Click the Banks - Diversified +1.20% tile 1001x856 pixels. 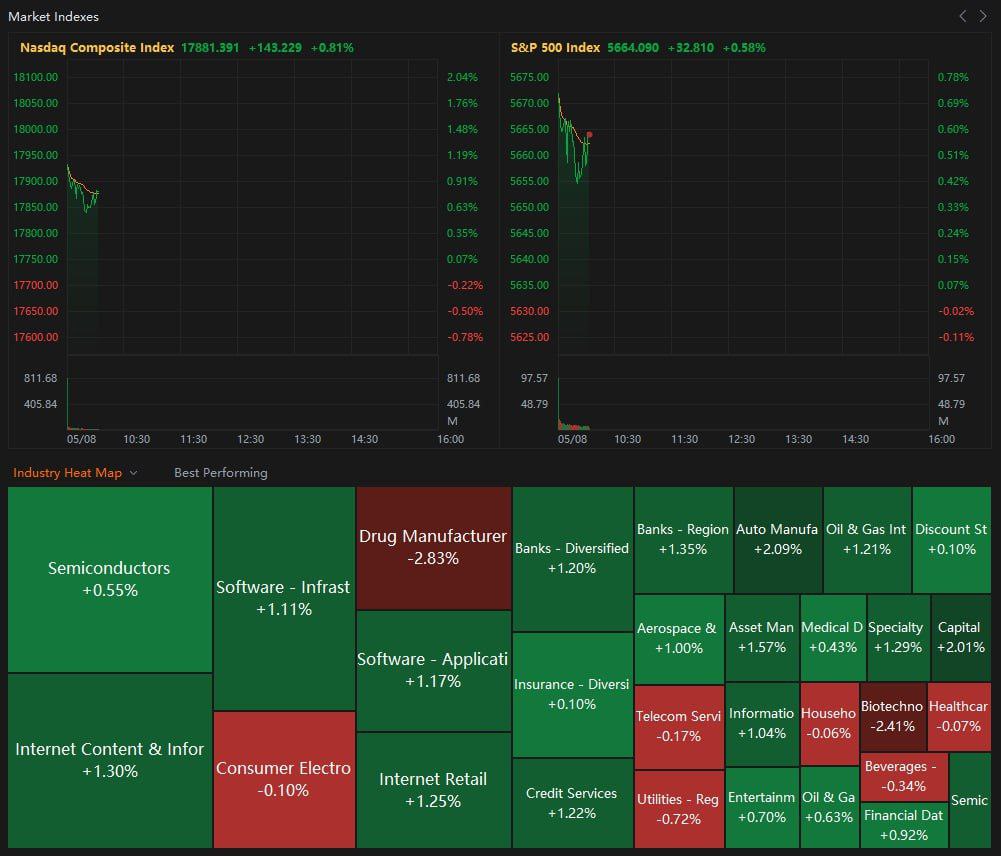(x=573, y=559)
